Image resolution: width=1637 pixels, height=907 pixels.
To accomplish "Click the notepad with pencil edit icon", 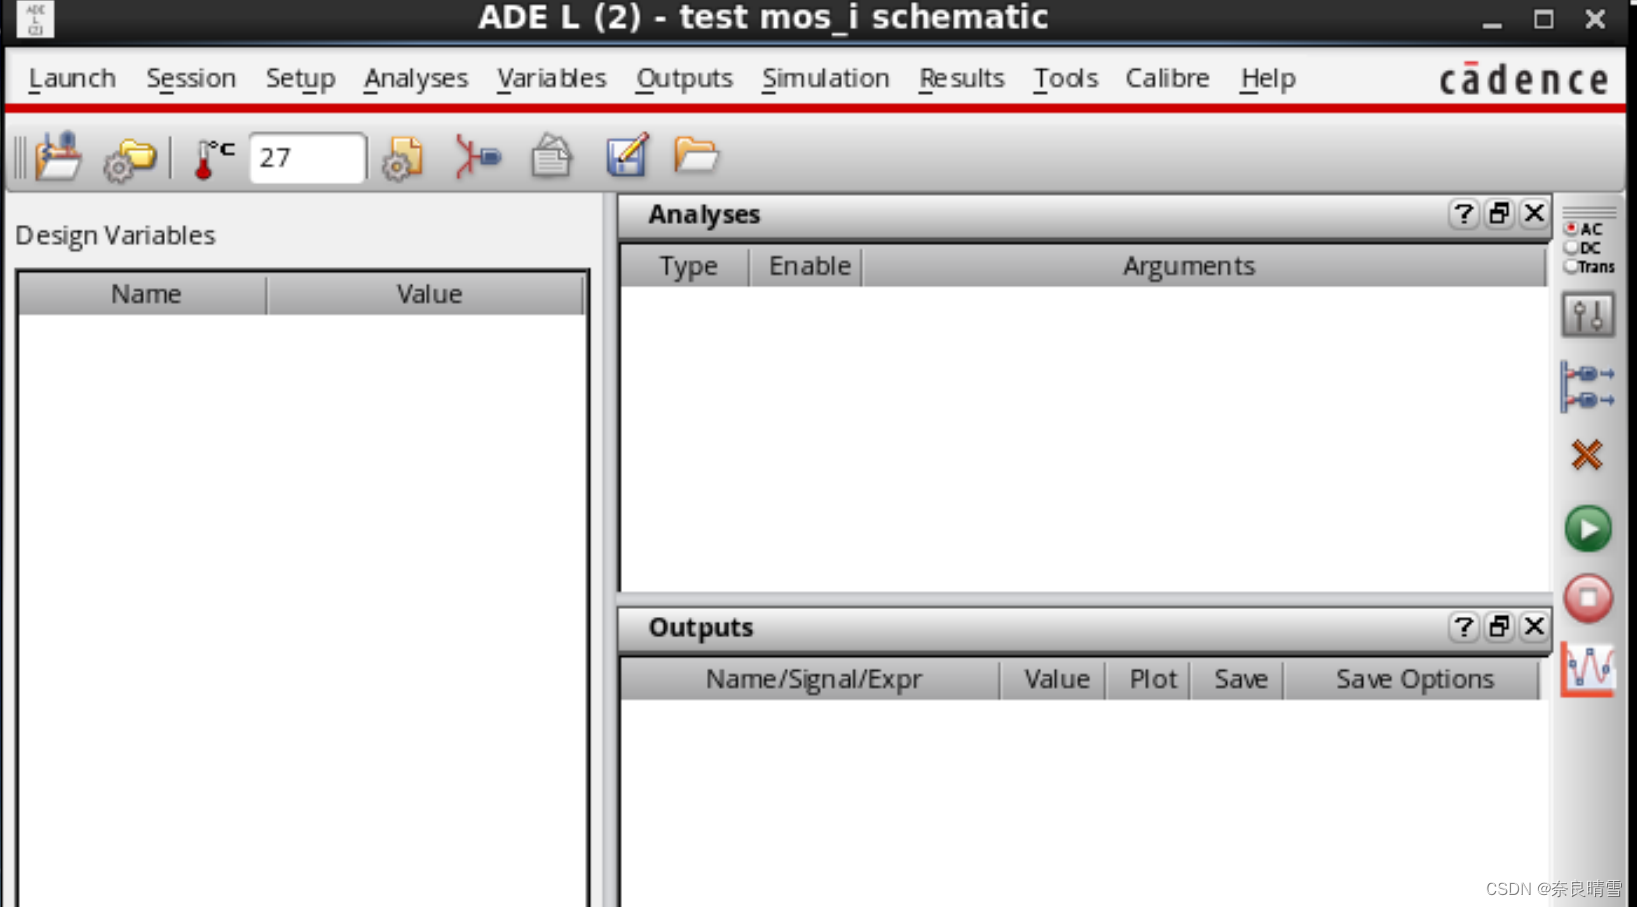I will [x=627, y=156].
